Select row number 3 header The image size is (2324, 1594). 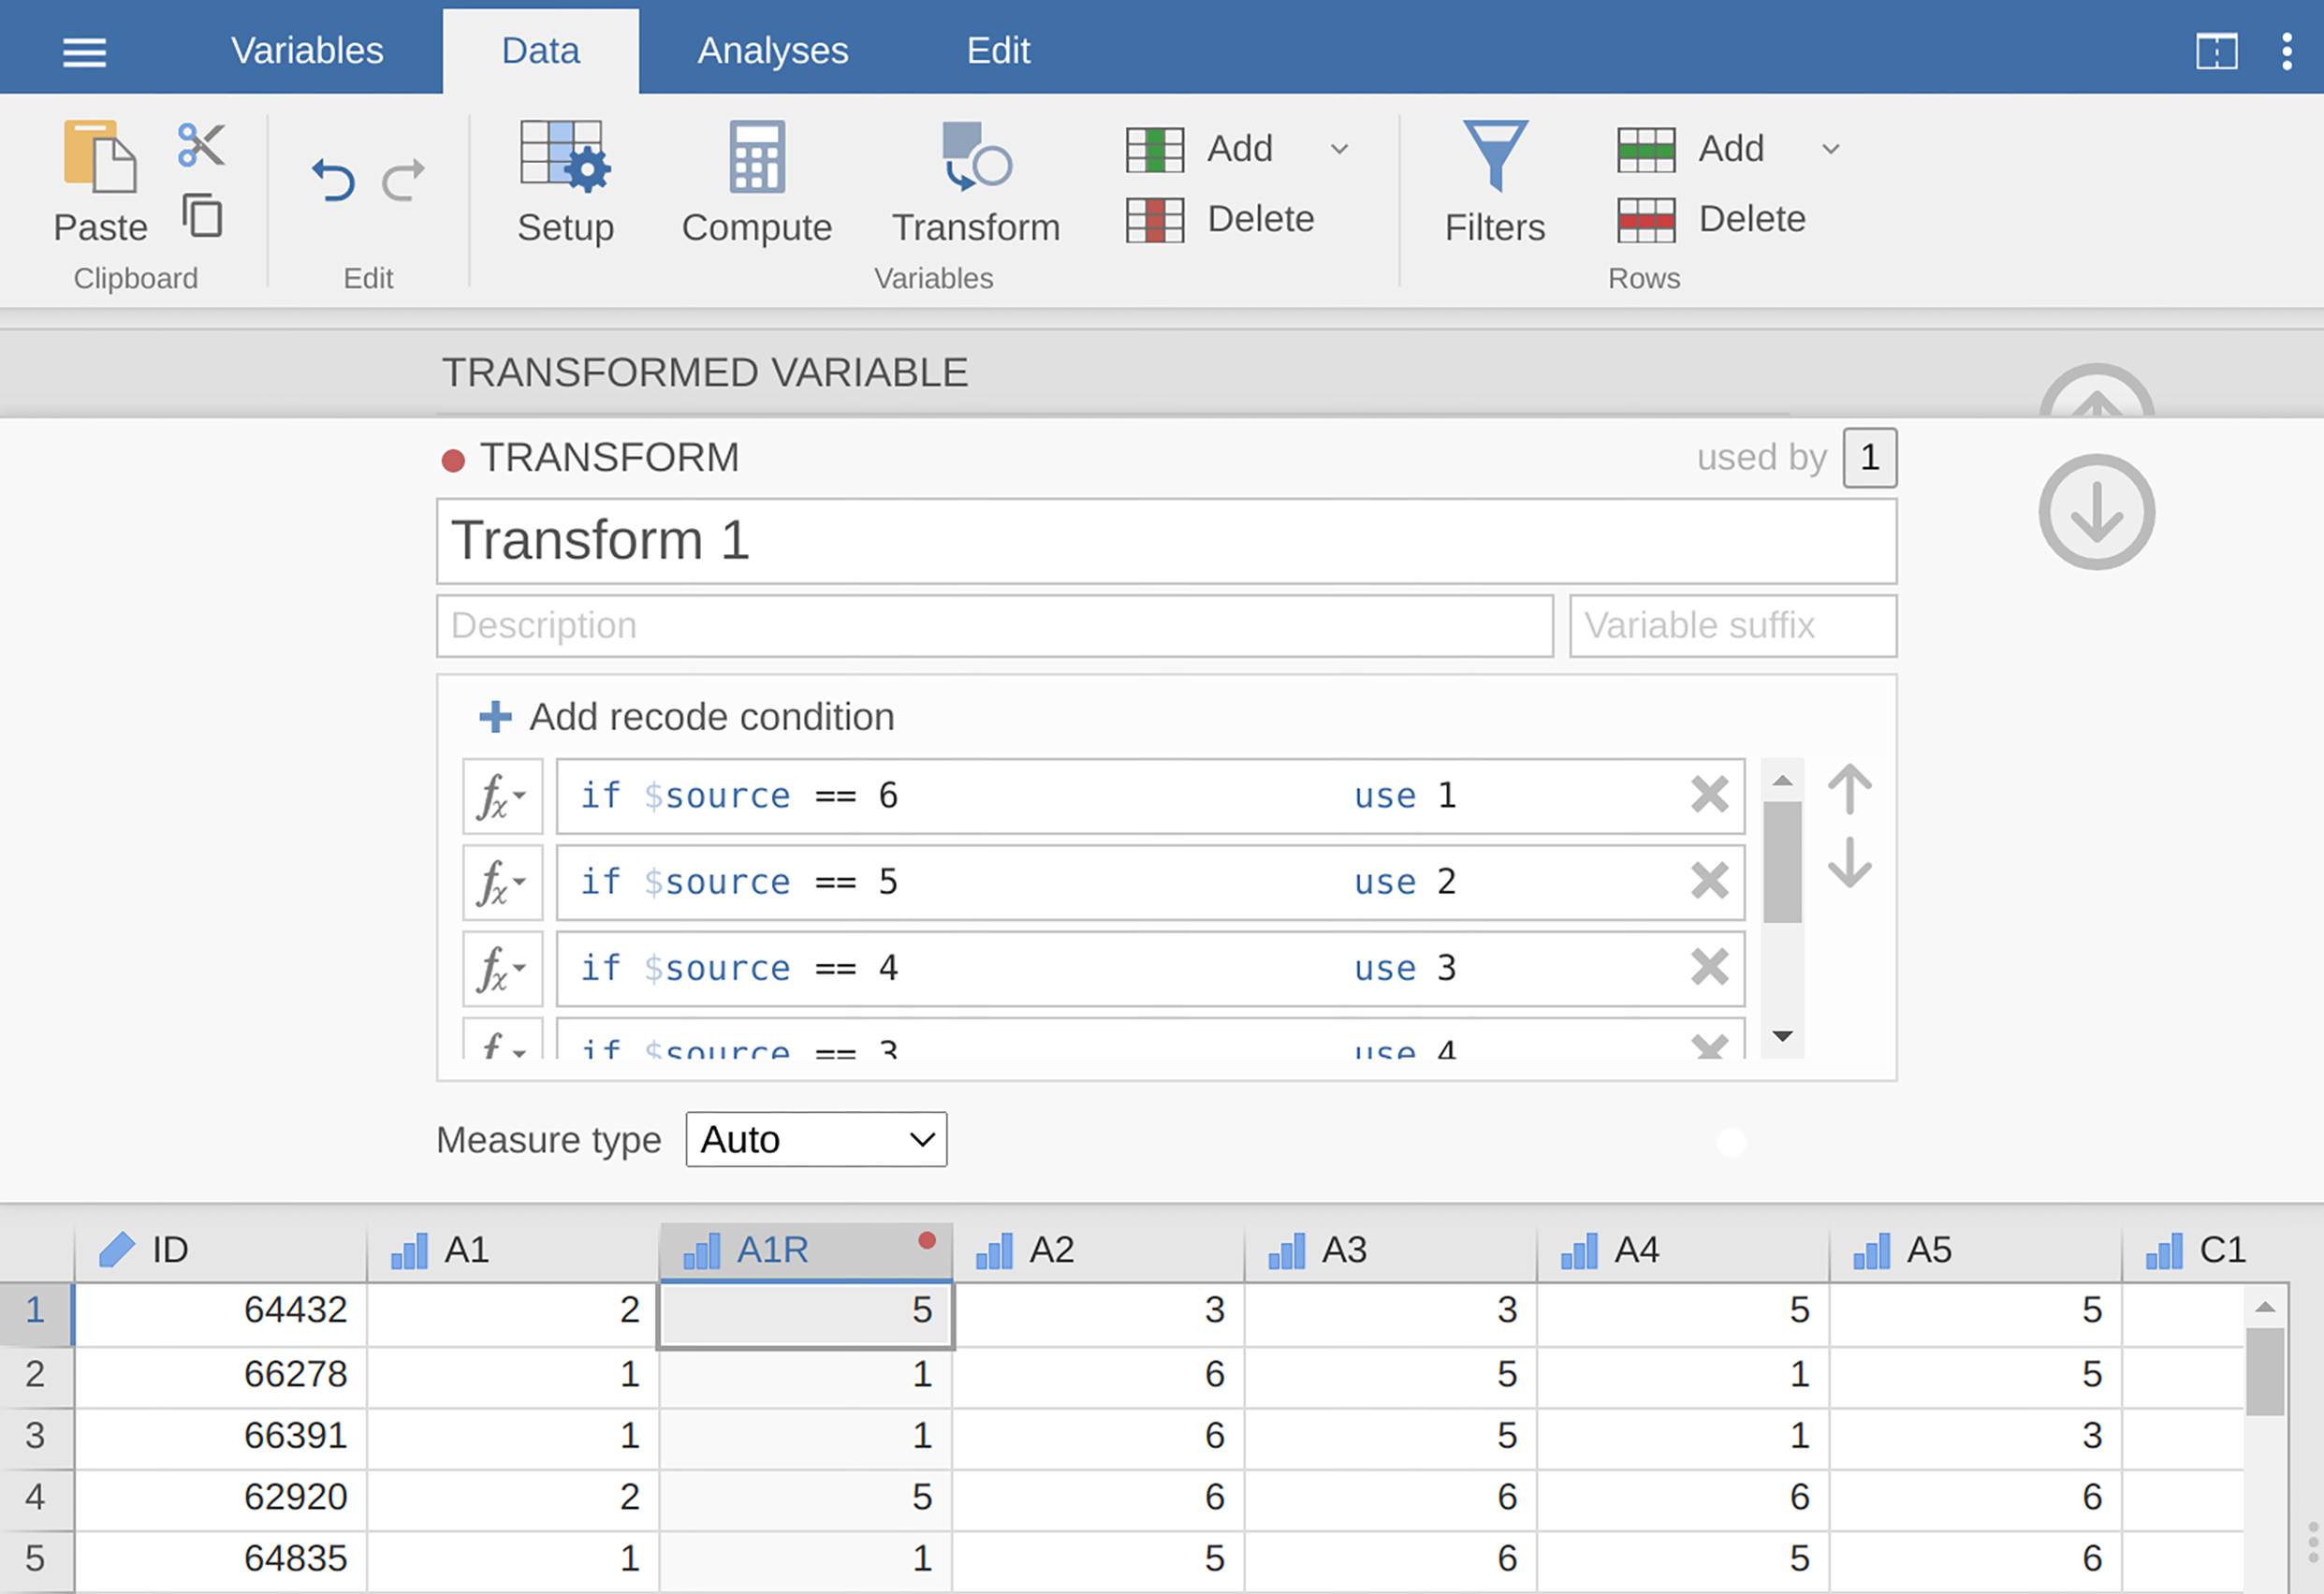click(x=36, y=1436)
